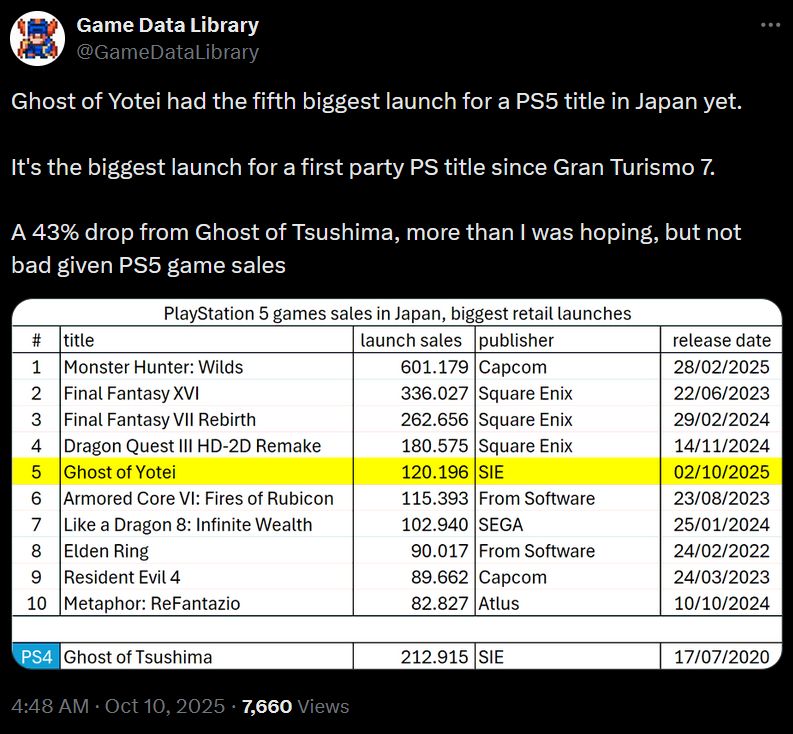Click the tweet's first line about Ghost of Yotei

(x=376, y=101)
